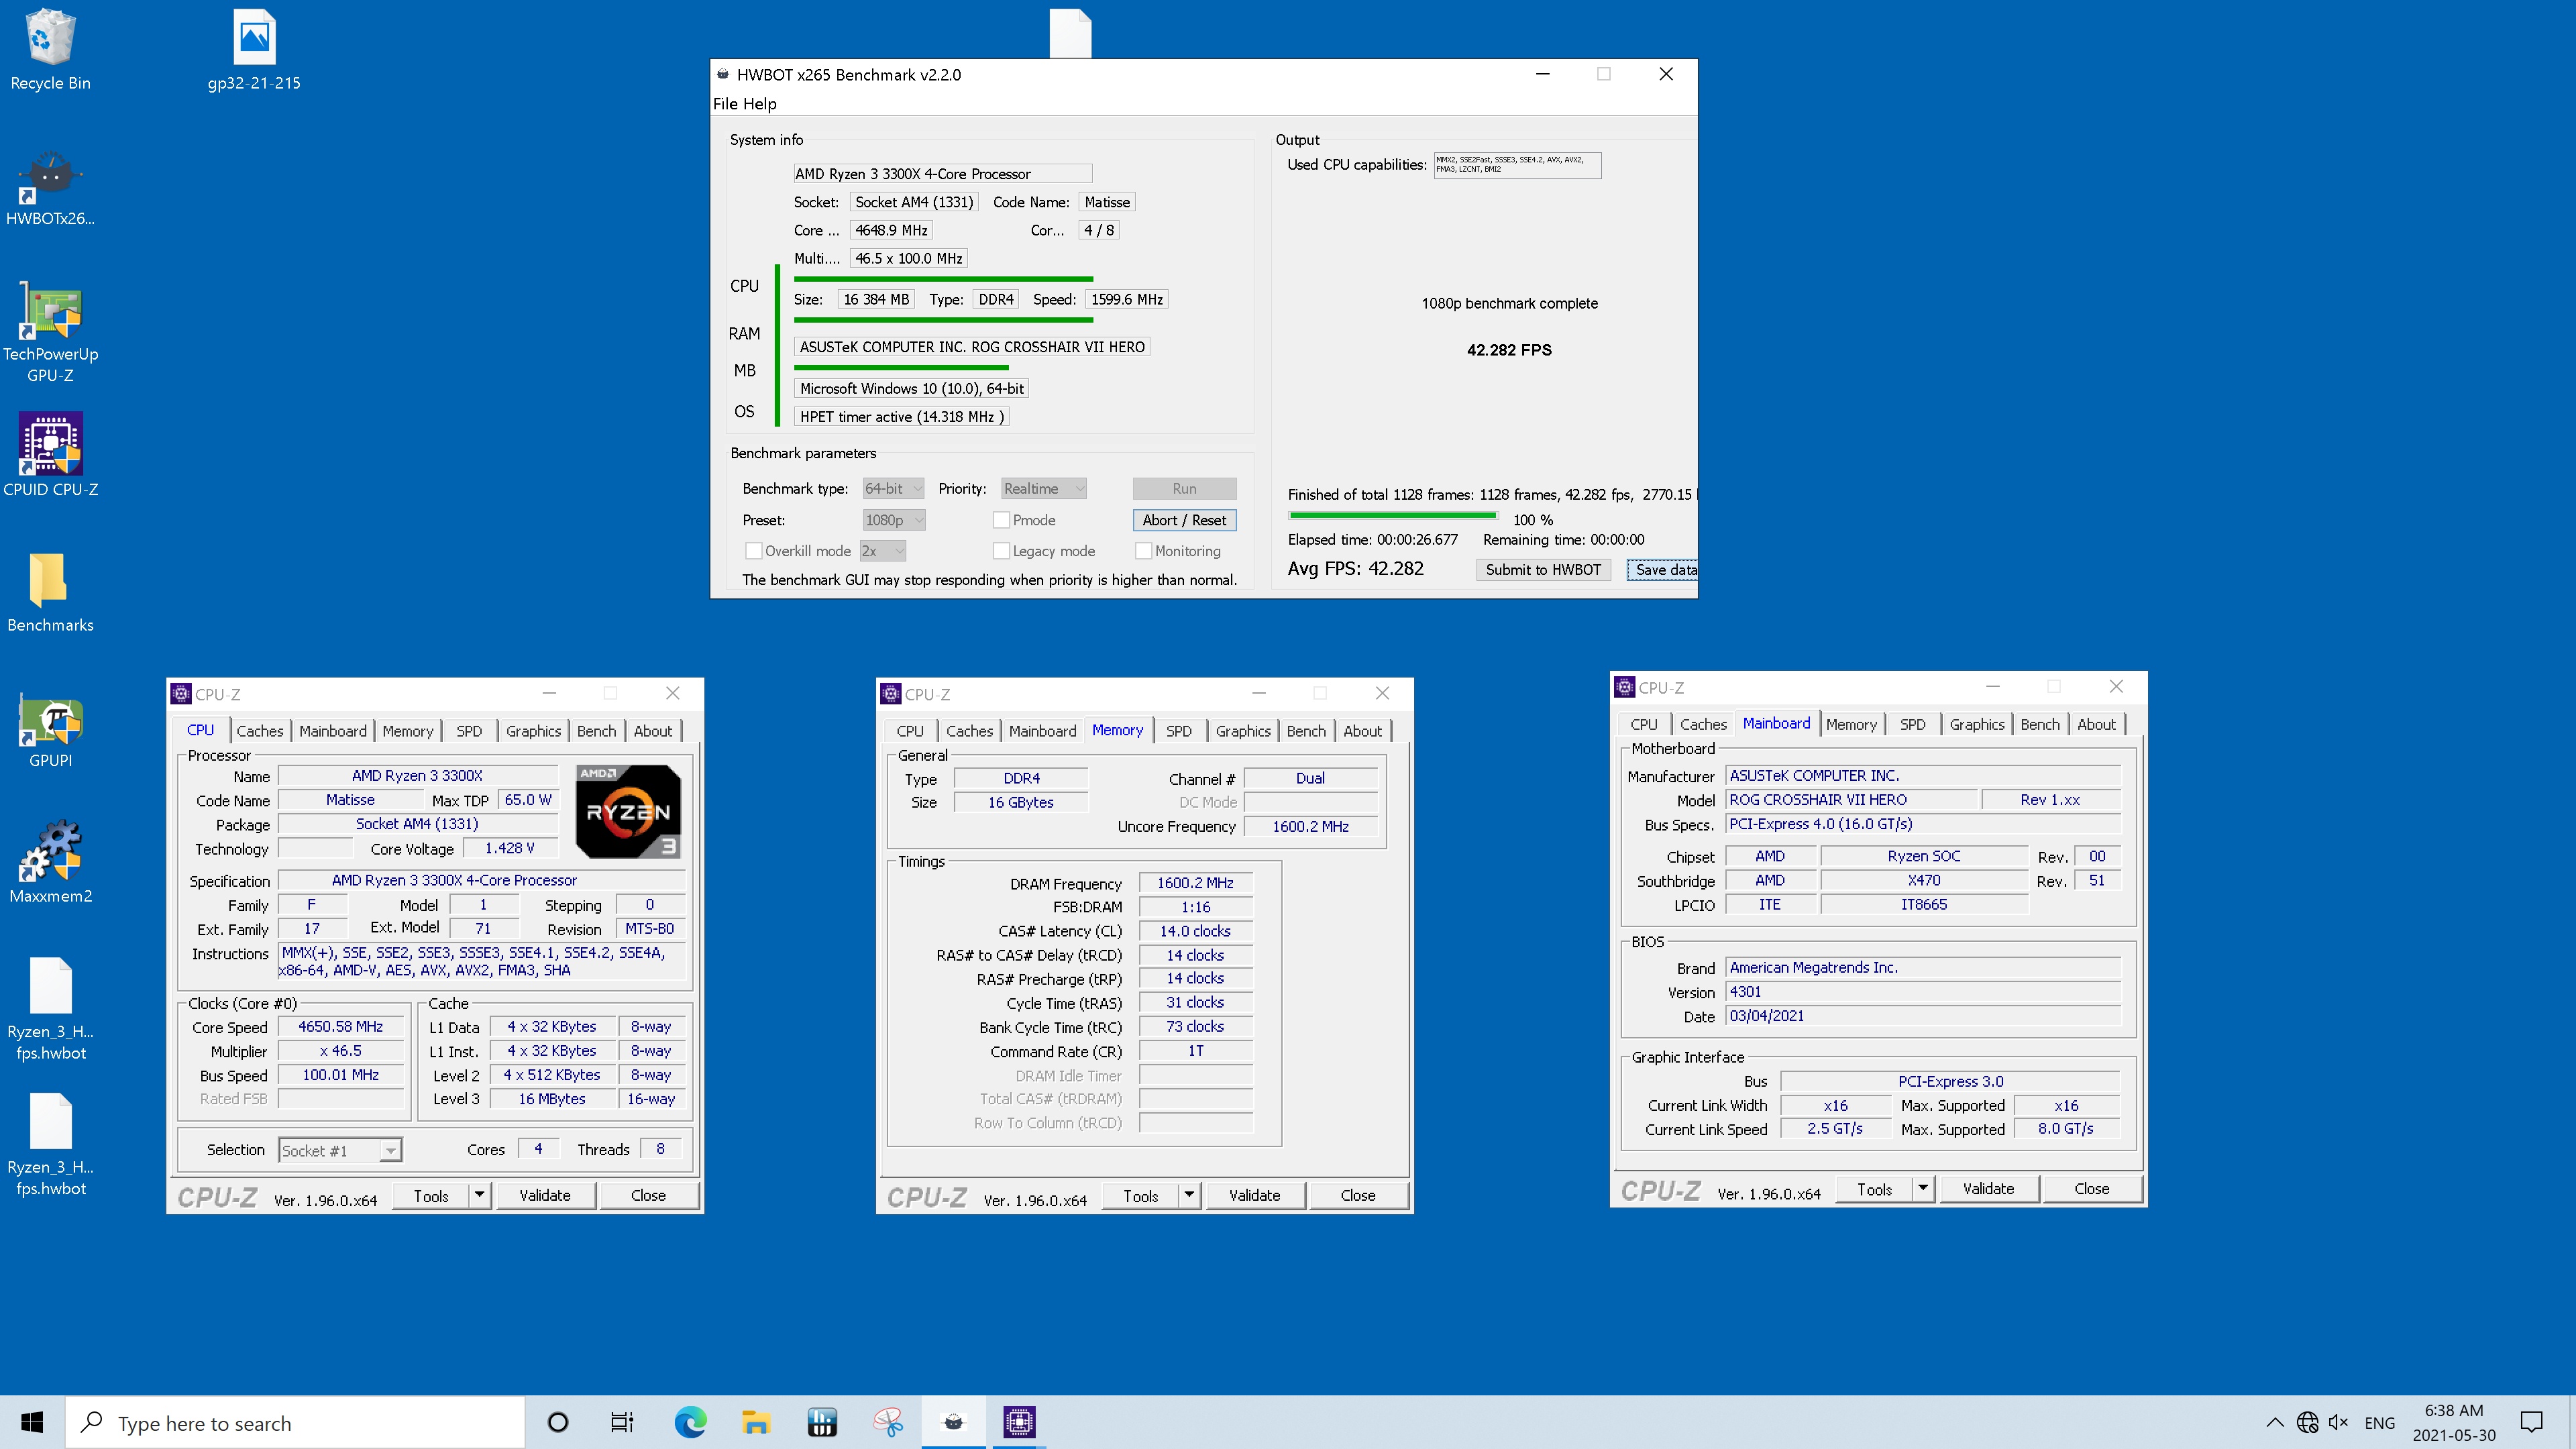The width and height of the screenshot is (2576, 1449).
Task: Click the greyed-out Run button
Action: [1184, 489]
